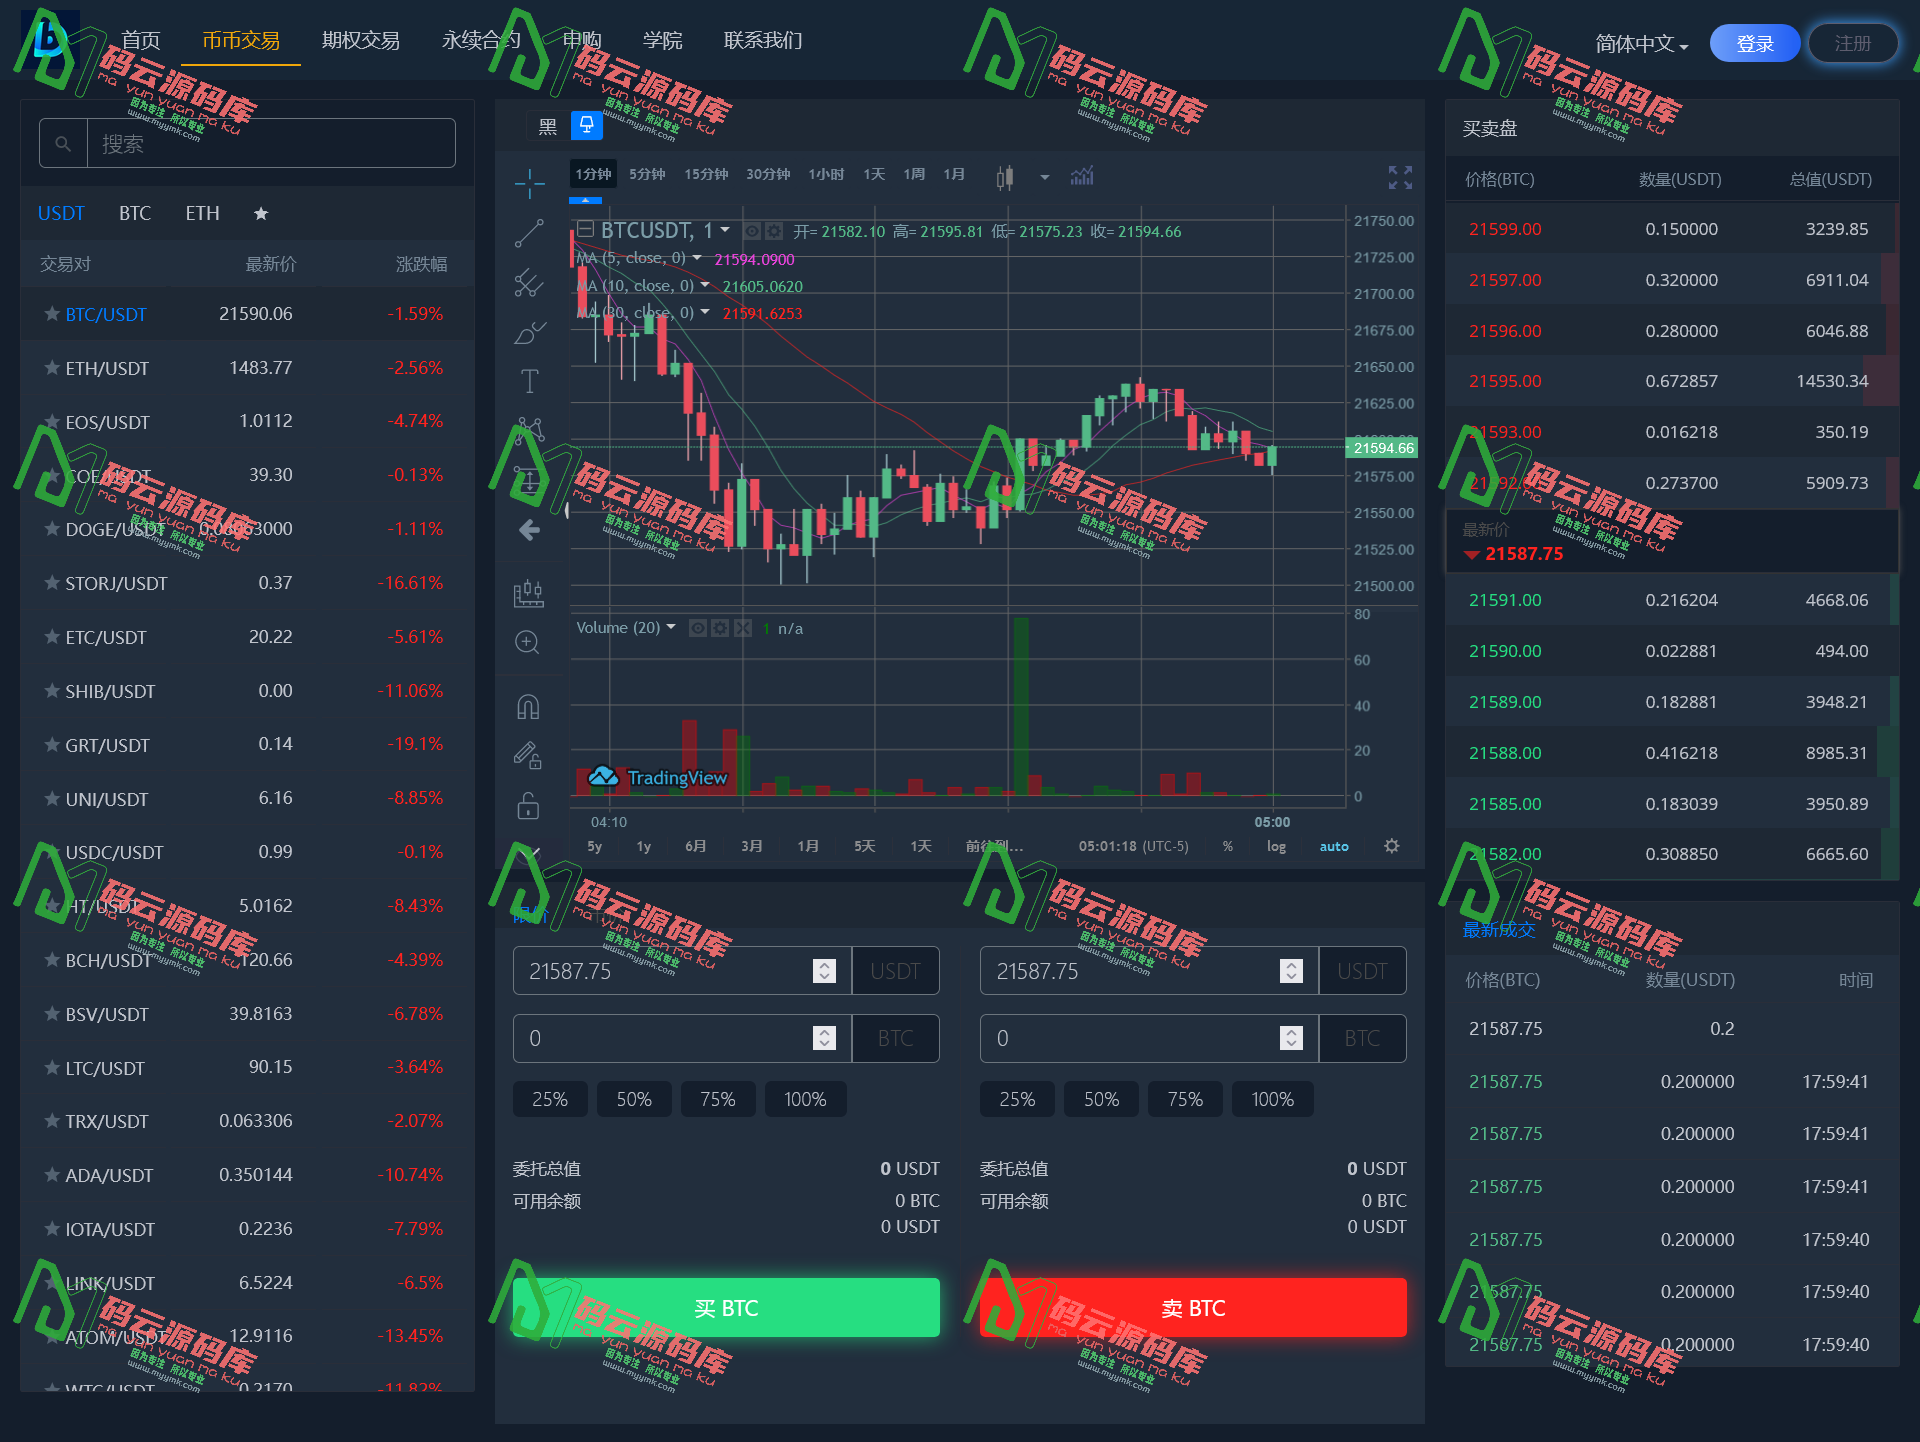
Task: Click the 登录 login button
Action: (x=1755, y=44)
